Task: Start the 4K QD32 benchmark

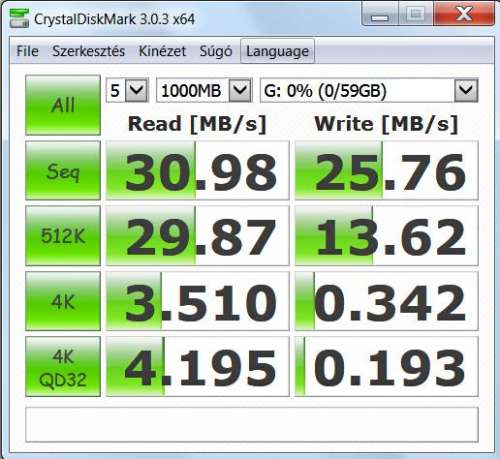Action: tap(63, 366)
